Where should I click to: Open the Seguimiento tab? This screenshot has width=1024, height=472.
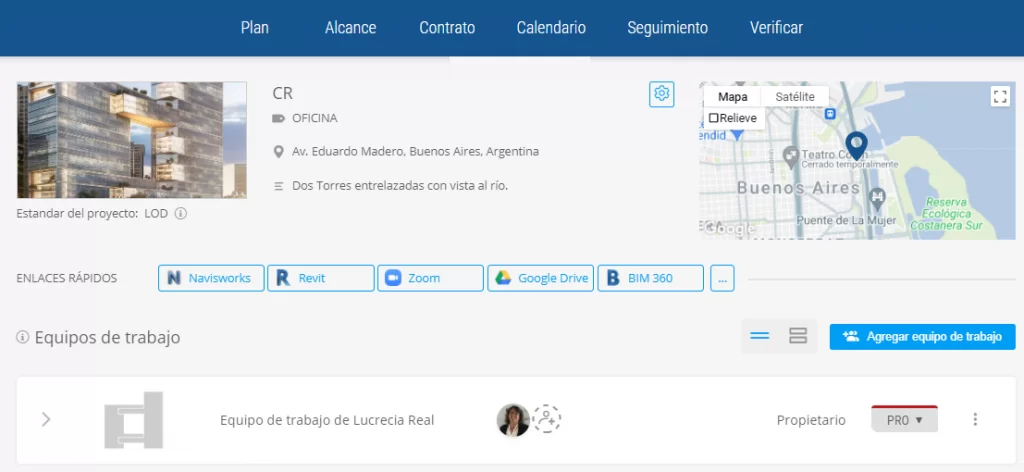click(x=667, y=28)
